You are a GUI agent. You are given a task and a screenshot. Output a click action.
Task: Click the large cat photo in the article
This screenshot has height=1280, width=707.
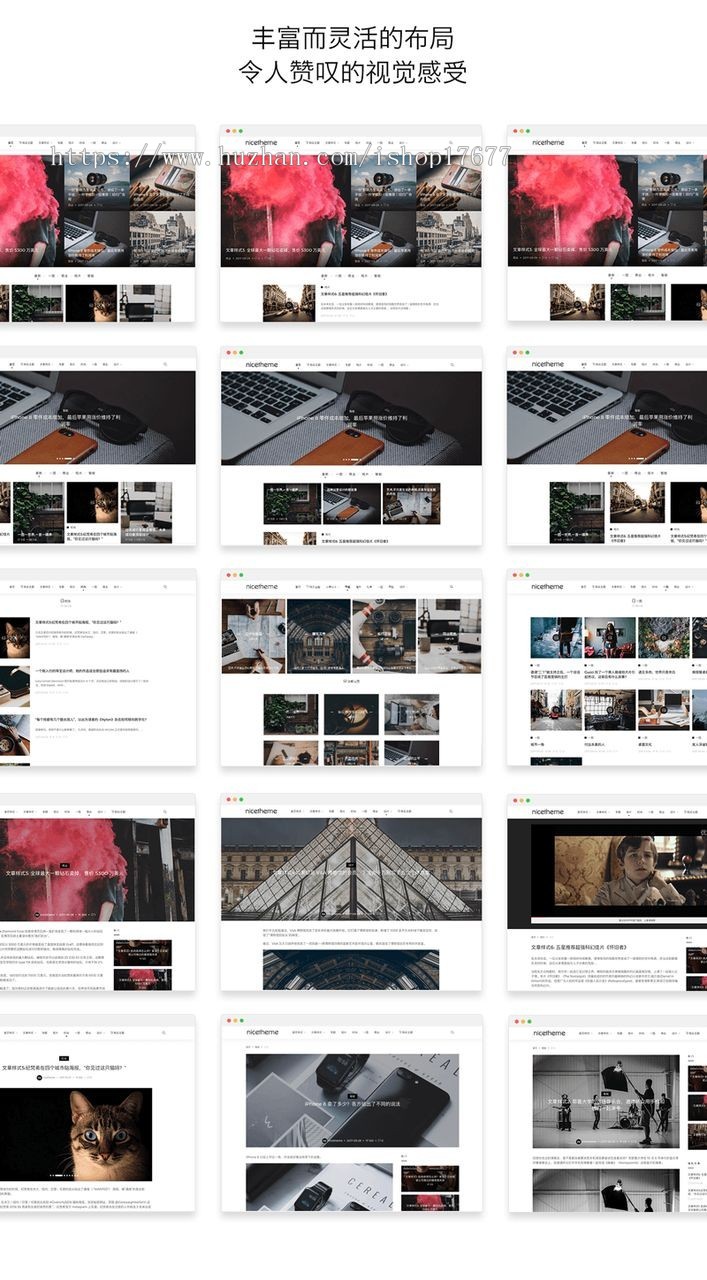[x=77, y=1134]
